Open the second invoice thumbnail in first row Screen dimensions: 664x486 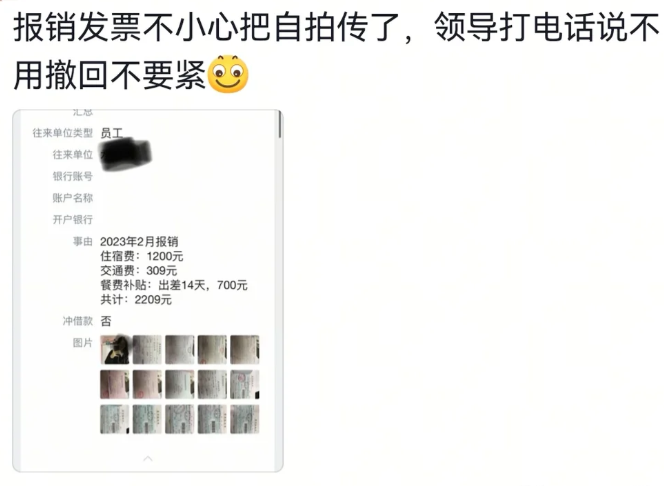[147, 350]
